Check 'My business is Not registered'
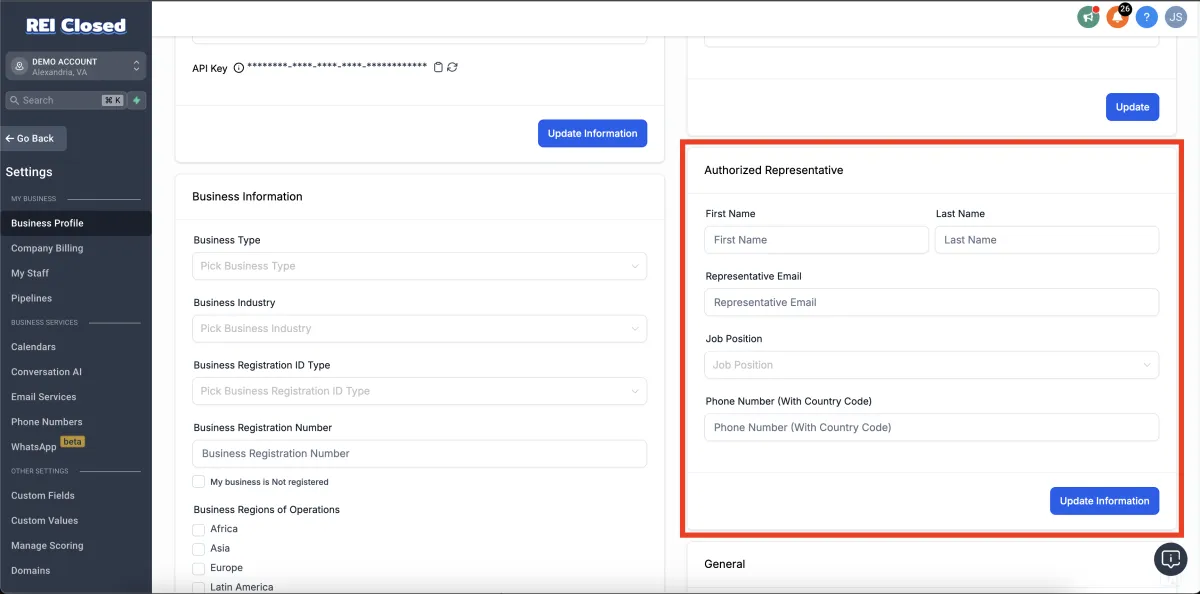This screenshot has width=1200, height=594. pyautogui.click(x=198, y=482)
